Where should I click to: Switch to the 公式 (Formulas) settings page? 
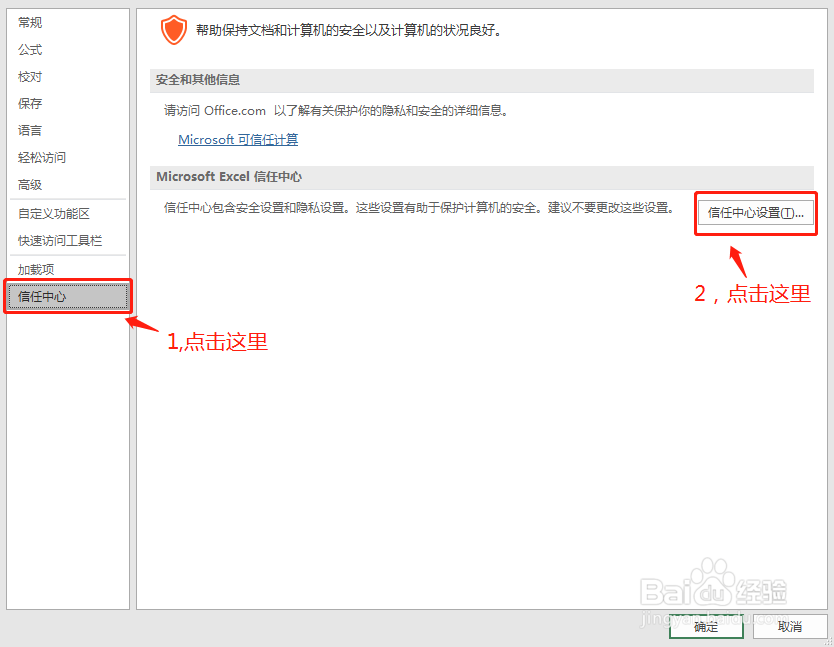(30, 49)
